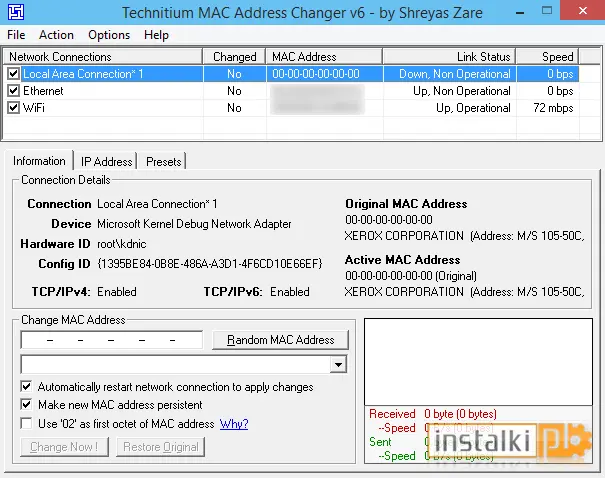Expand the MAC vendor dropdown arrow
The width and height of the screenshot is (605, 478).
(338, 364)
